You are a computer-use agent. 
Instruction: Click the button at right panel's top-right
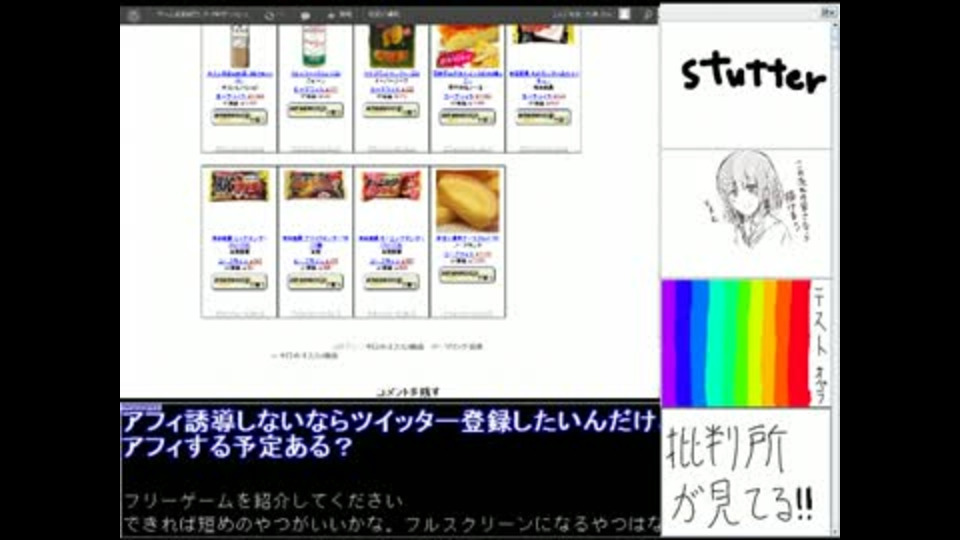pyautogui.click(x=828, y=12)
